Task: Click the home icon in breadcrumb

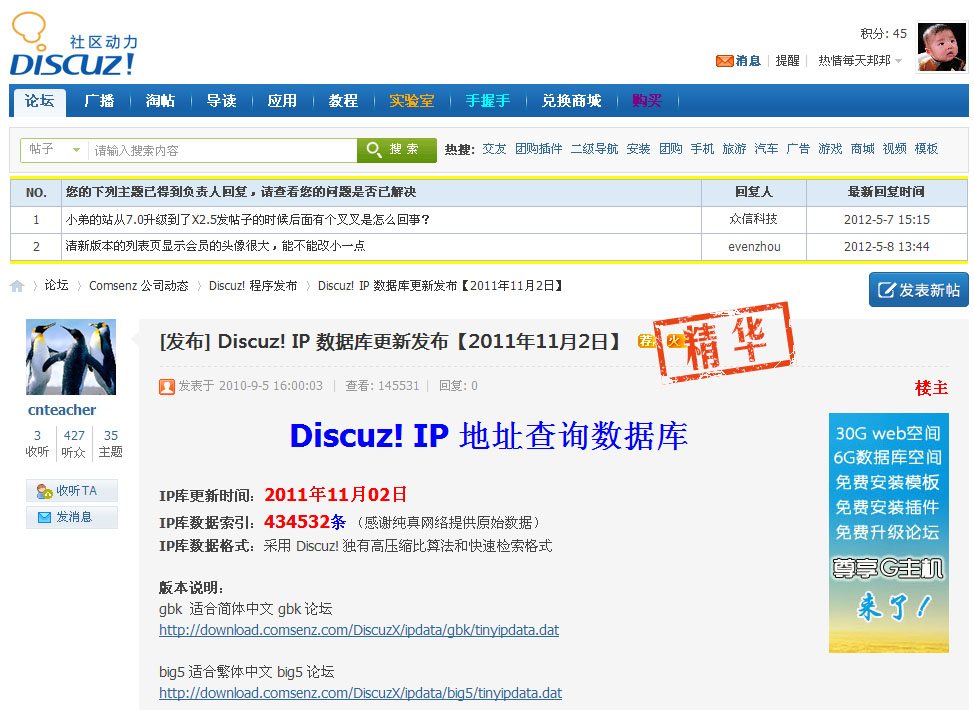Action: [x=17, y=286]
